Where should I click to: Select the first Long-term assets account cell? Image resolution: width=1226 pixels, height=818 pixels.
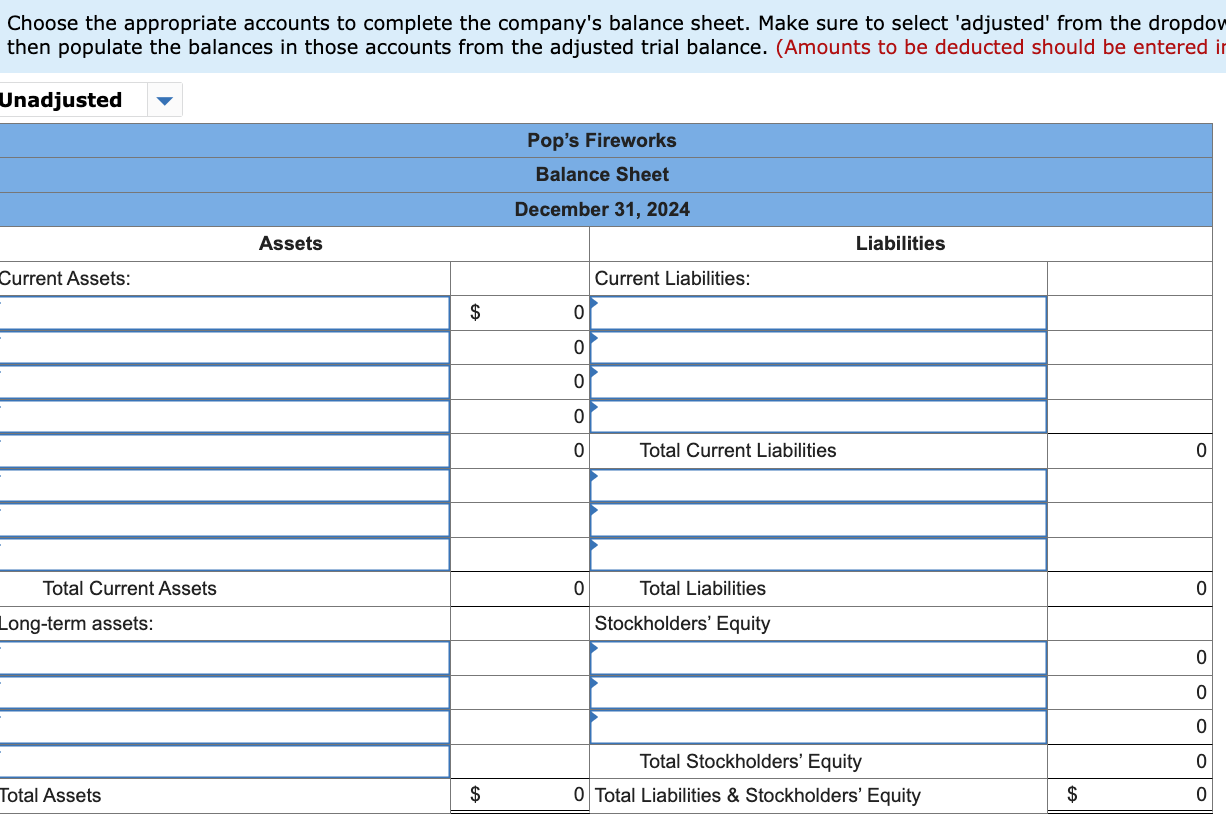[x=225, y=658]
